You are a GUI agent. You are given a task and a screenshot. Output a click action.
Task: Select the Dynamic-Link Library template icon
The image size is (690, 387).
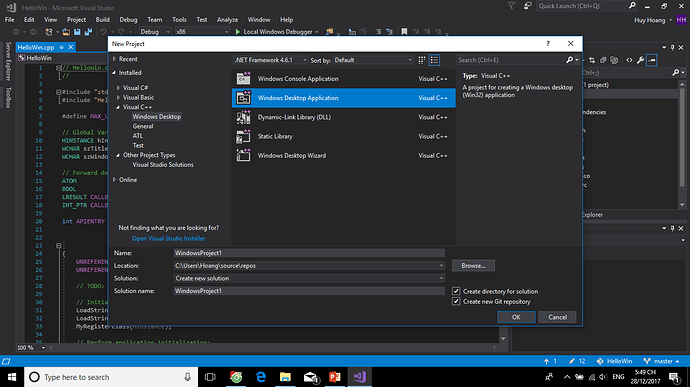point(243,117)
